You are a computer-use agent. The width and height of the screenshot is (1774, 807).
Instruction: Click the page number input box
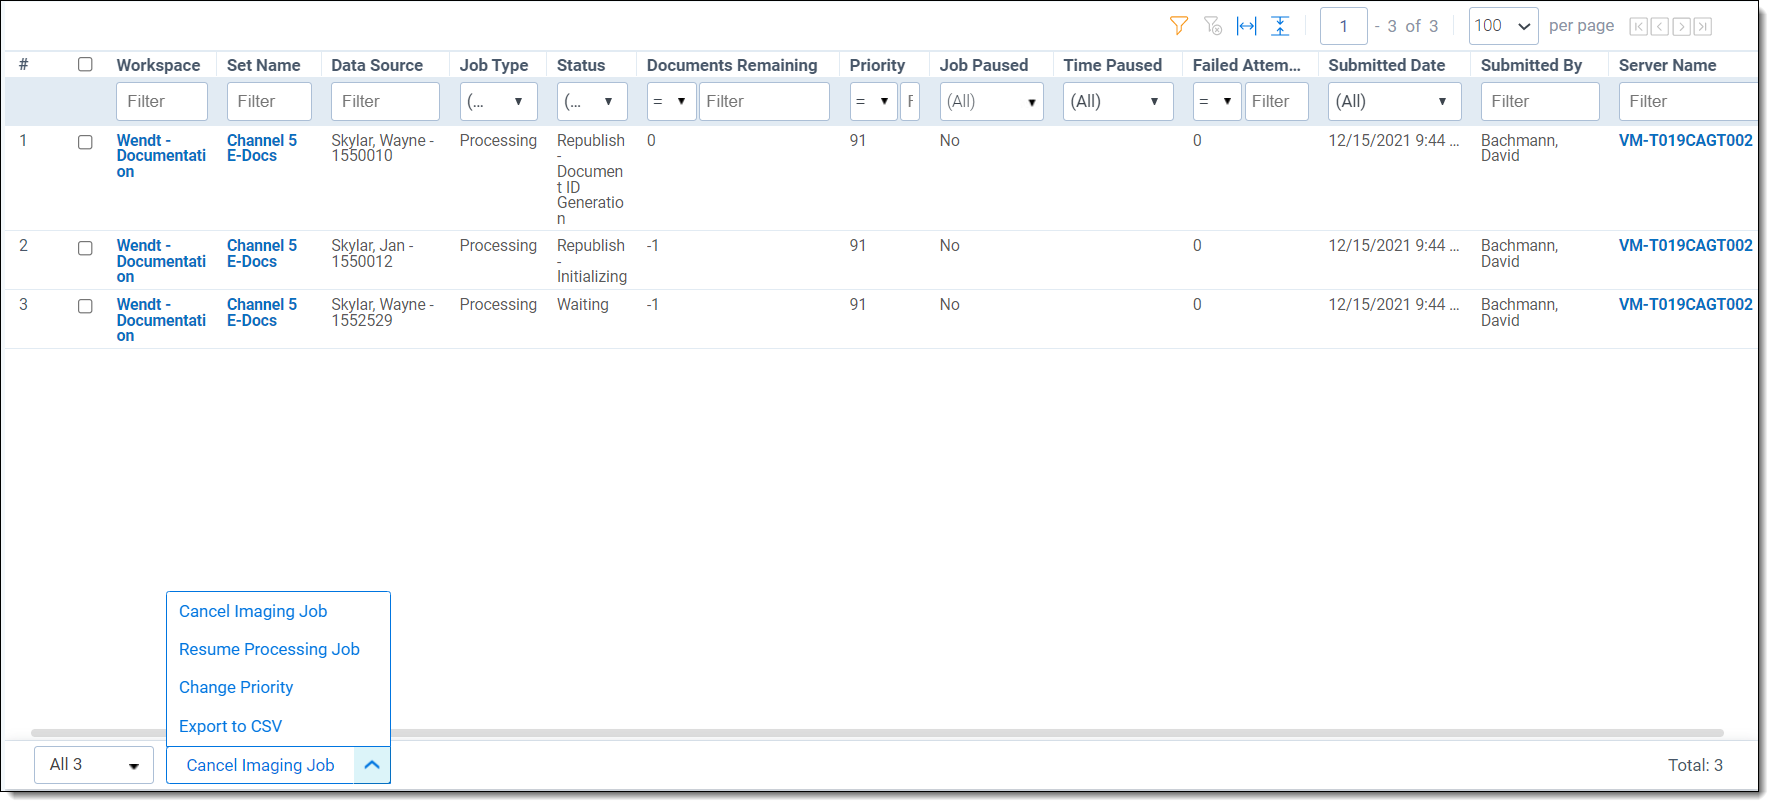(x=1343, y=26)
